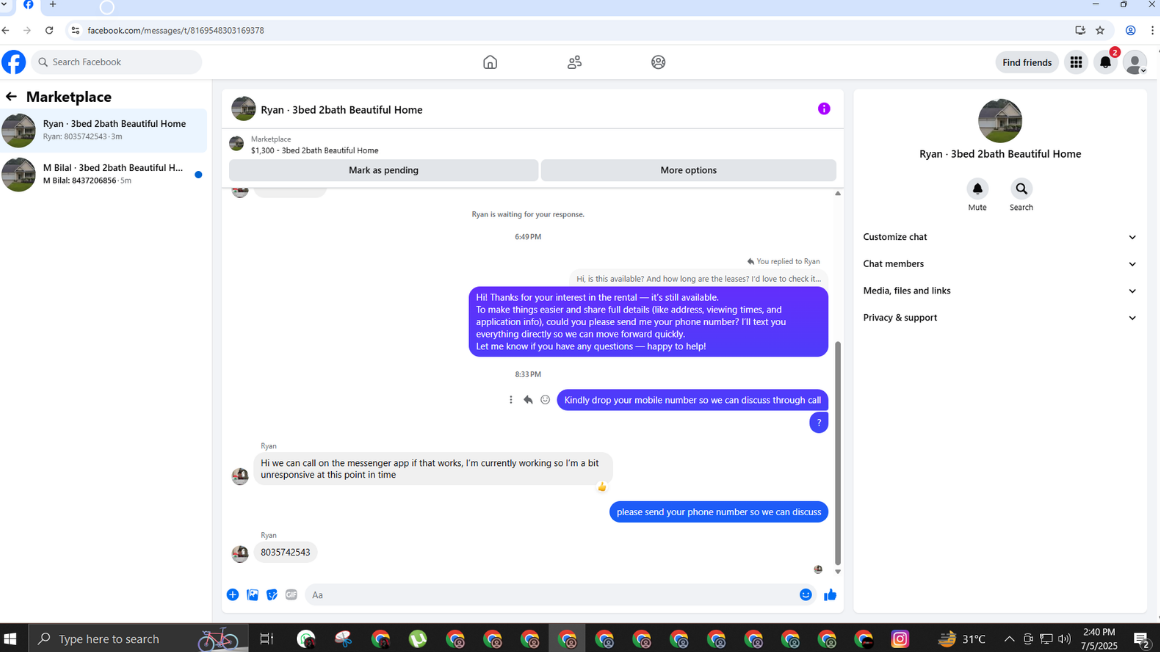This screenshot has width=1160, height=652.
Task: Open the Instagram app on the taskbar
Action: click(900, 639)
